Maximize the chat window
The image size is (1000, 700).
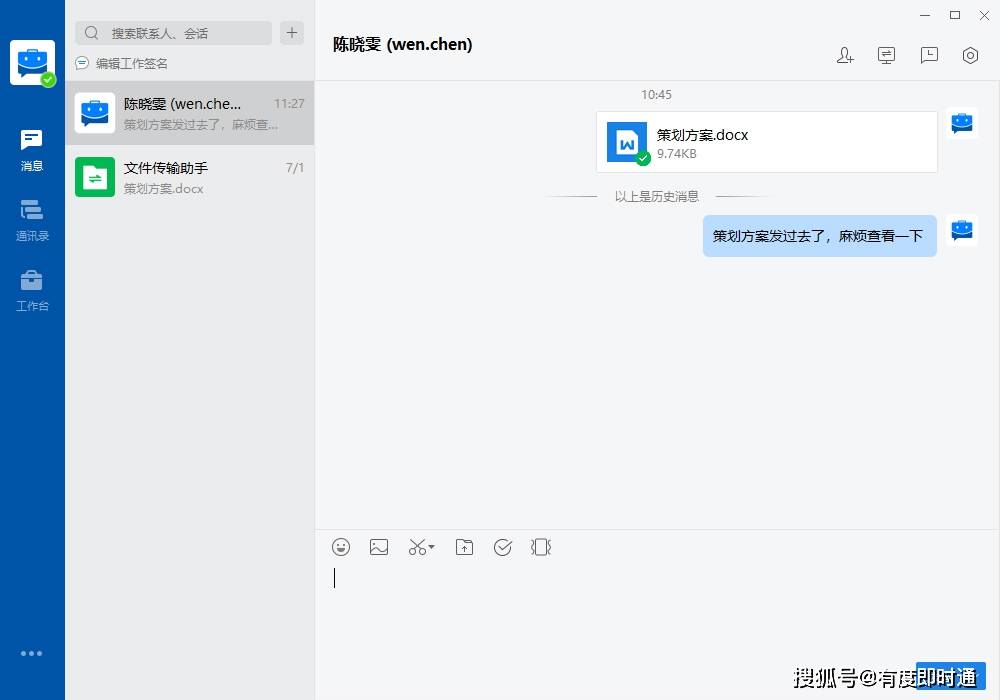pos(955,15)
